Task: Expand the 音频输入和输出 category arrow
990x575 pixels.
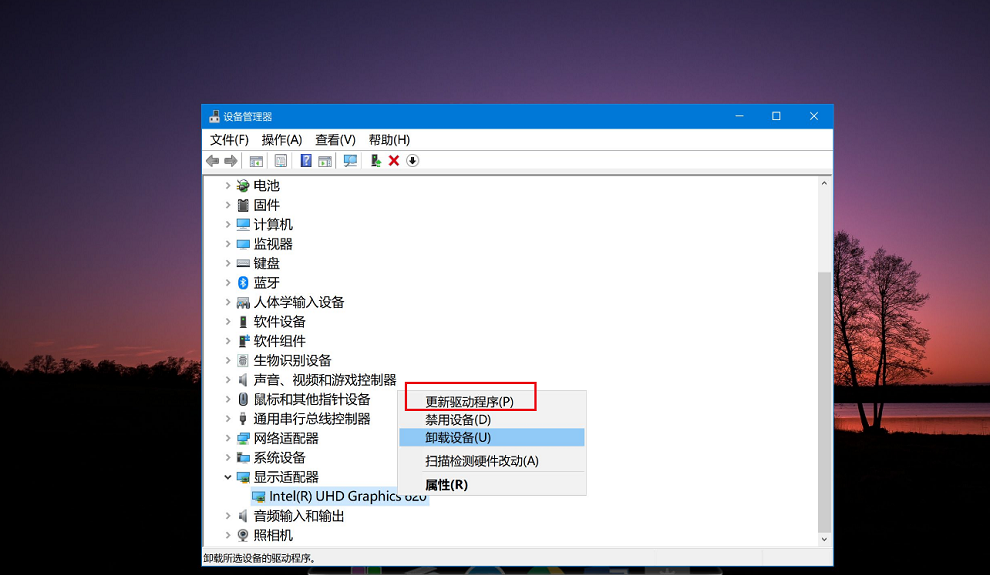Action: tap(228, 516)
